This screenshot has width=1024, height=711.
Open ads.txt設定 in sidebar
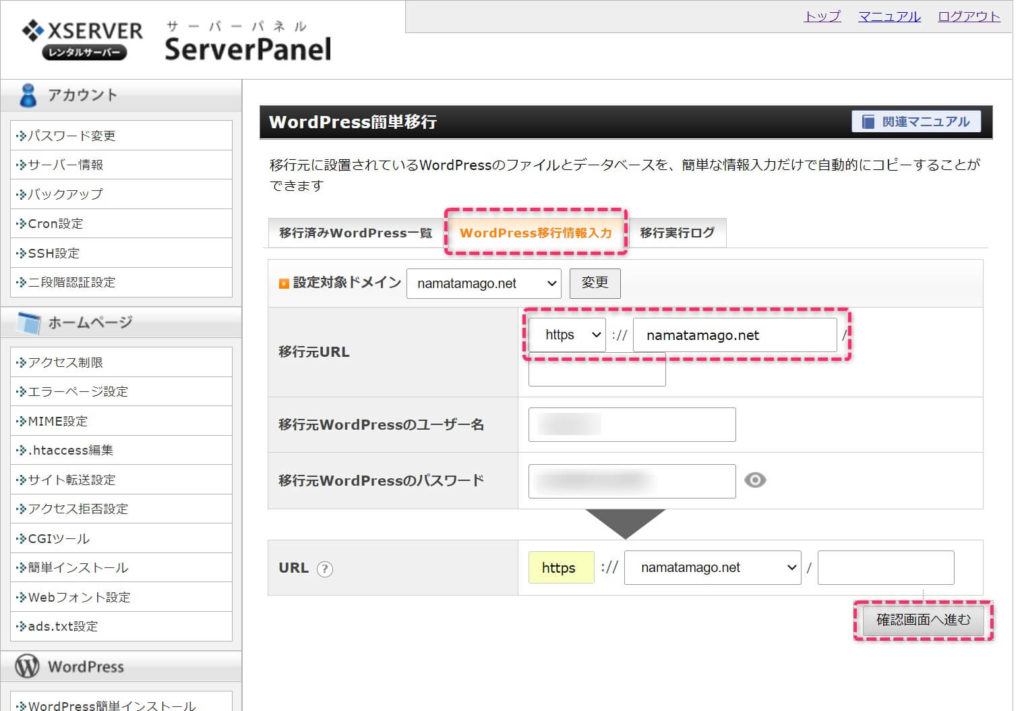point(121,627)
